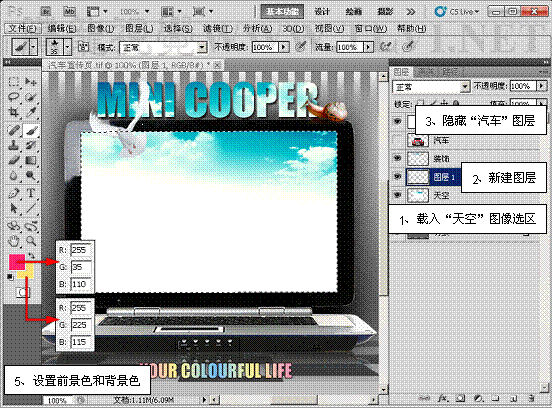The height and width of the screenshot is (408, 552).
Task: Select the Pen tool
Action: [14, 193]
